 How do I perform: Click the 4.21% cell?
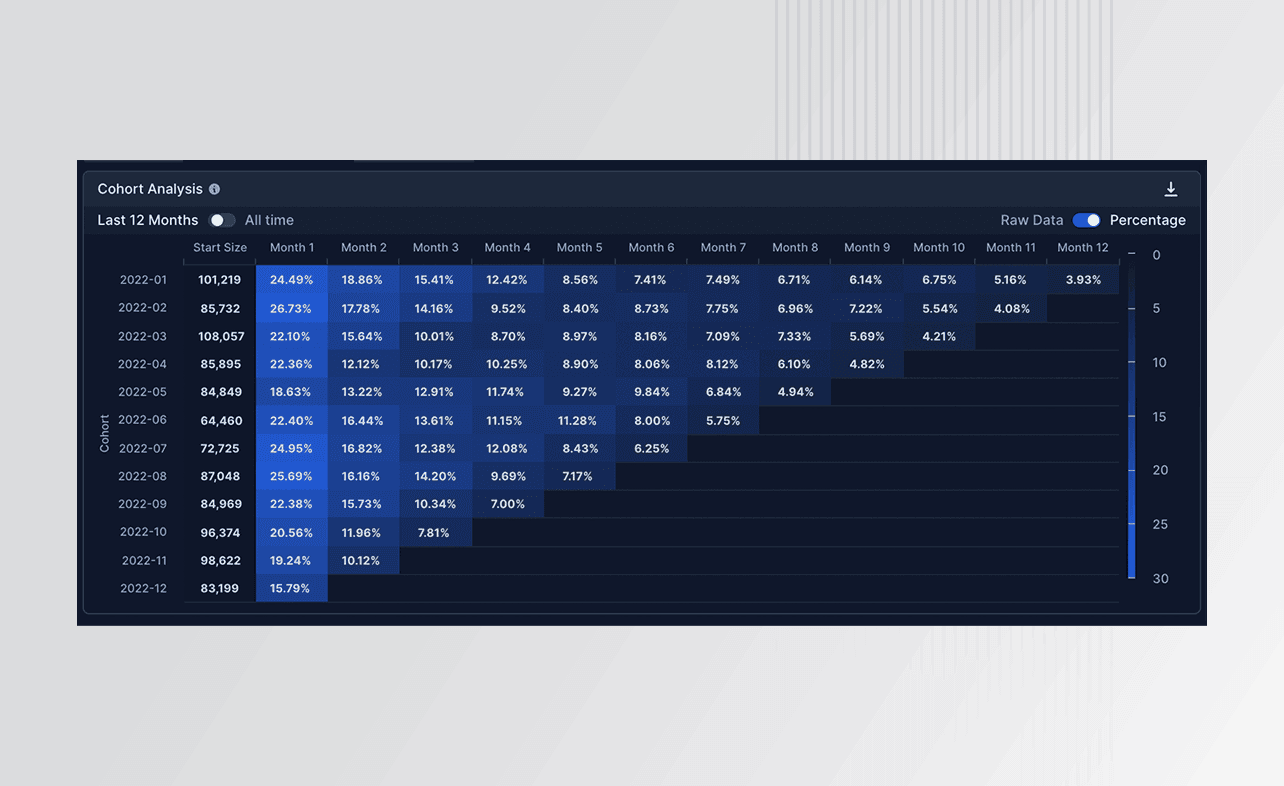click(x=939, y=336)
